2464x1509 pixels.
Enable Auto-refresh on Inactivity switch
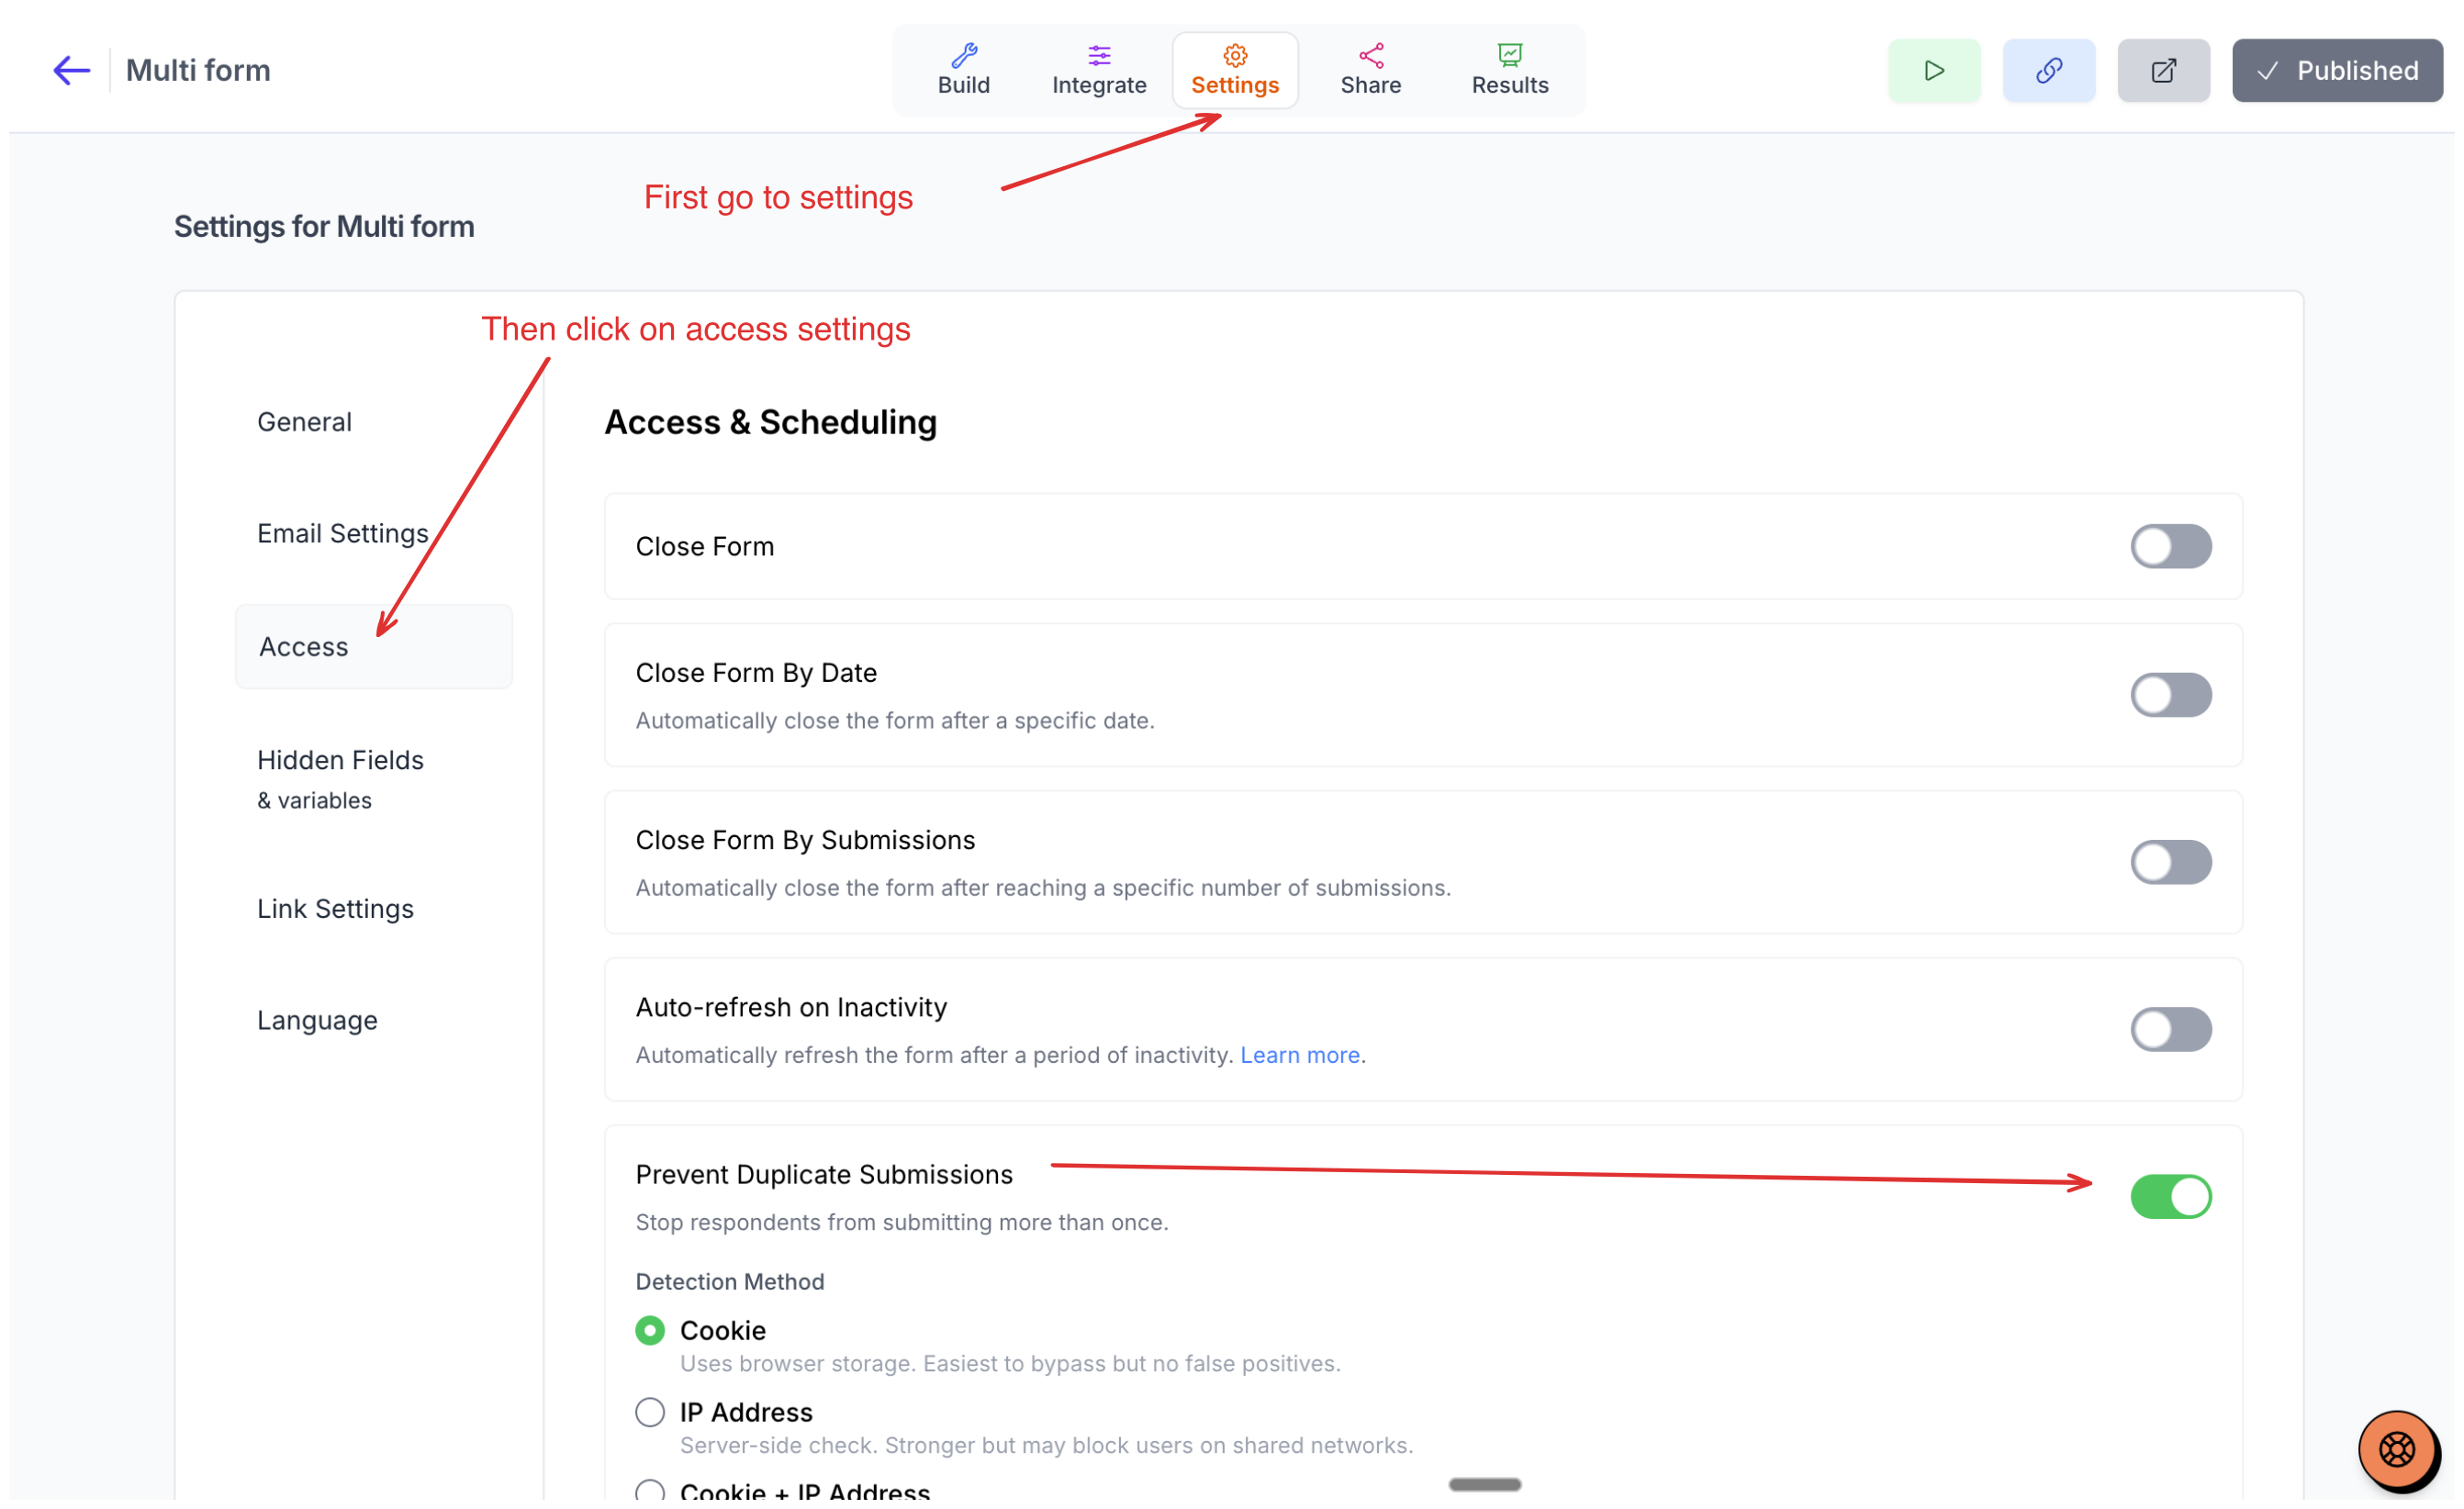[x=2171, y=1029]
